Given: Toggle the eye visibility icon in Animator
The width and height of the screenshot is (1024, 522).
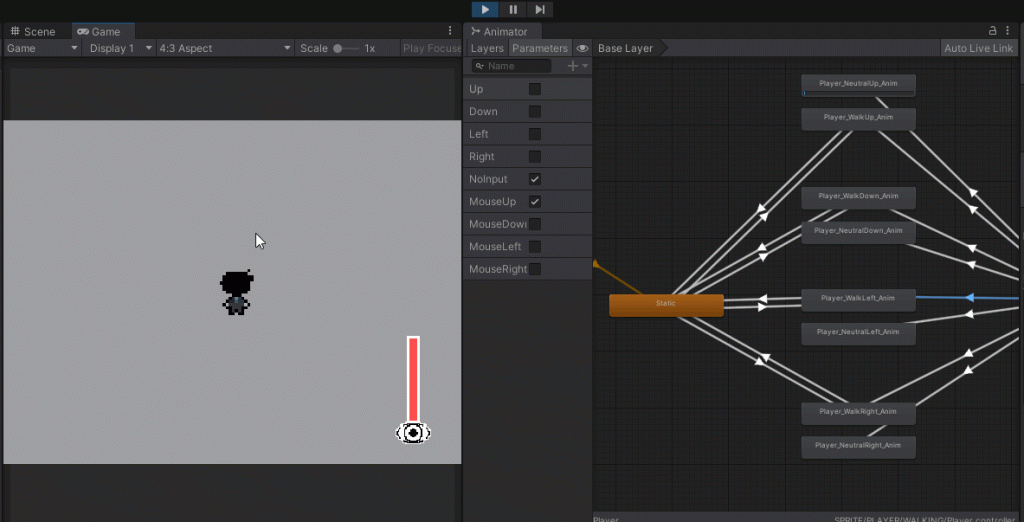Looking at the screenshot, I should click(583, 48).
